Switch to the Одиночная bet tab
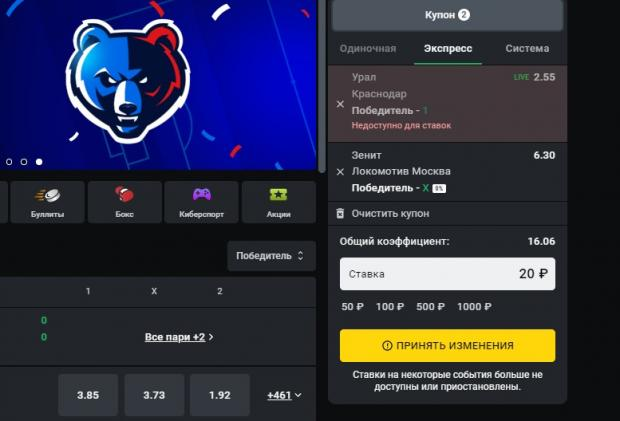 (x=368, y=48)
